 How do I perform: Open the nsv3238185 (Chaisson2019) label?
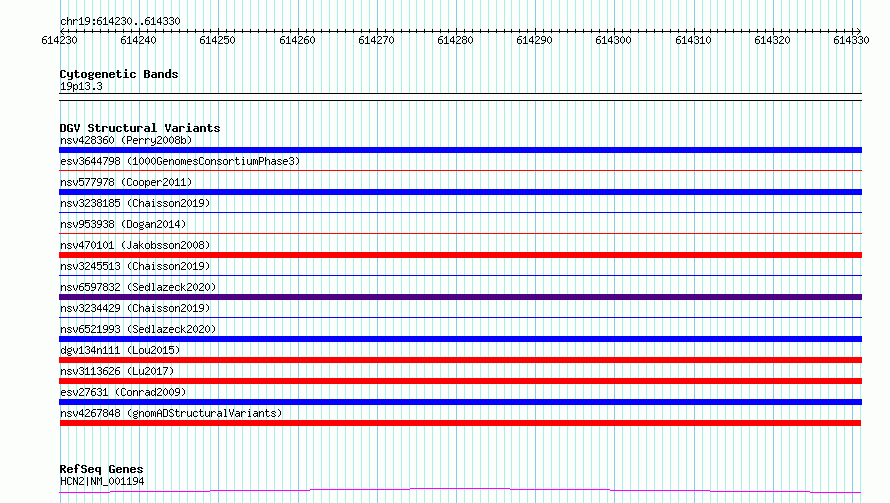(x=135, y=203)
